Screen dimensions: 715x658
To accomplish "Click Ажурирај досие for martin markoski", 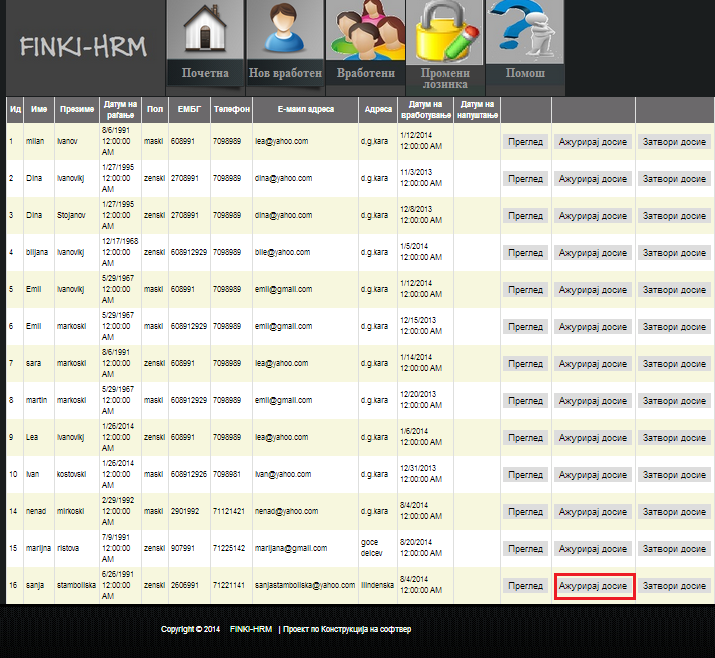I will 594,401.
